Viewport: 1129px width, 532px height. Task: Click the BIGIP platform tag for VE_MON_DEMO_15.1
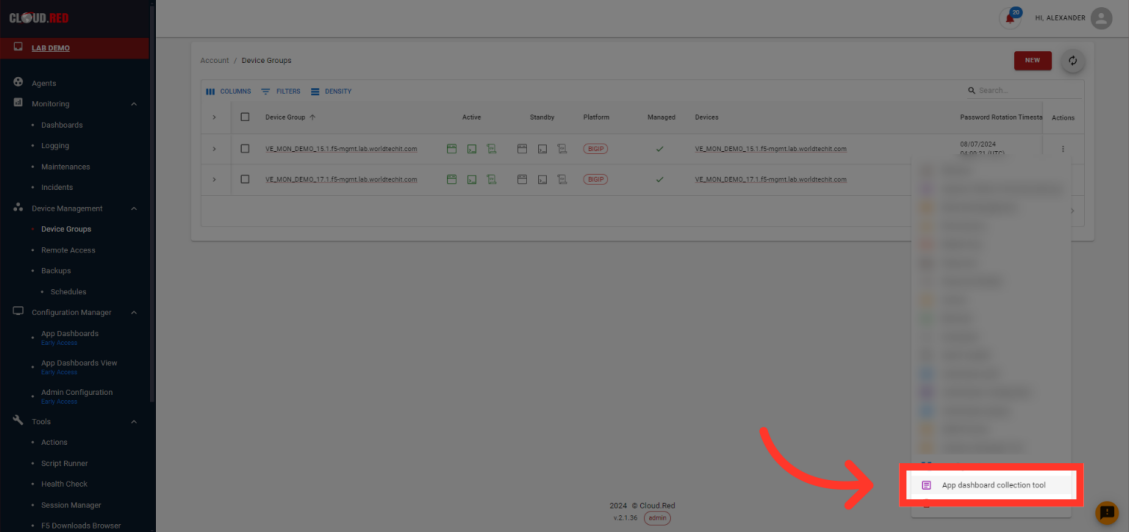click(x=595, y=149)
